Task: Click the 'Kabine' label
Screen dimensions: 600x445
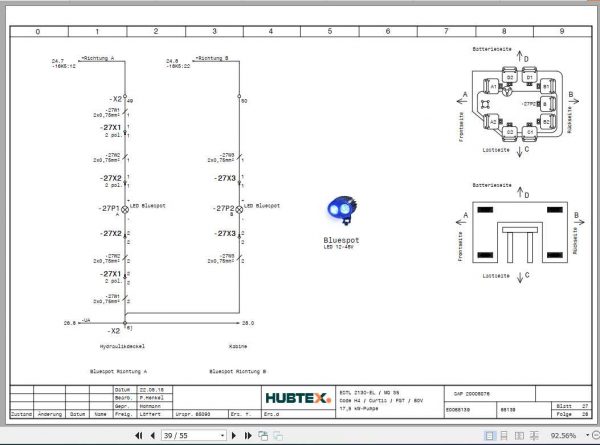Action: [238, 346]
